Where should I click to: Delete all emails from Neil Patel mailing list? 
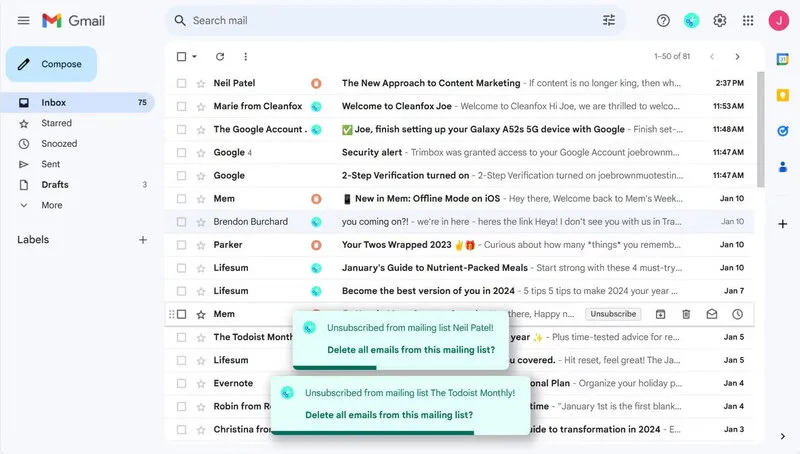(x=411, y=350)
